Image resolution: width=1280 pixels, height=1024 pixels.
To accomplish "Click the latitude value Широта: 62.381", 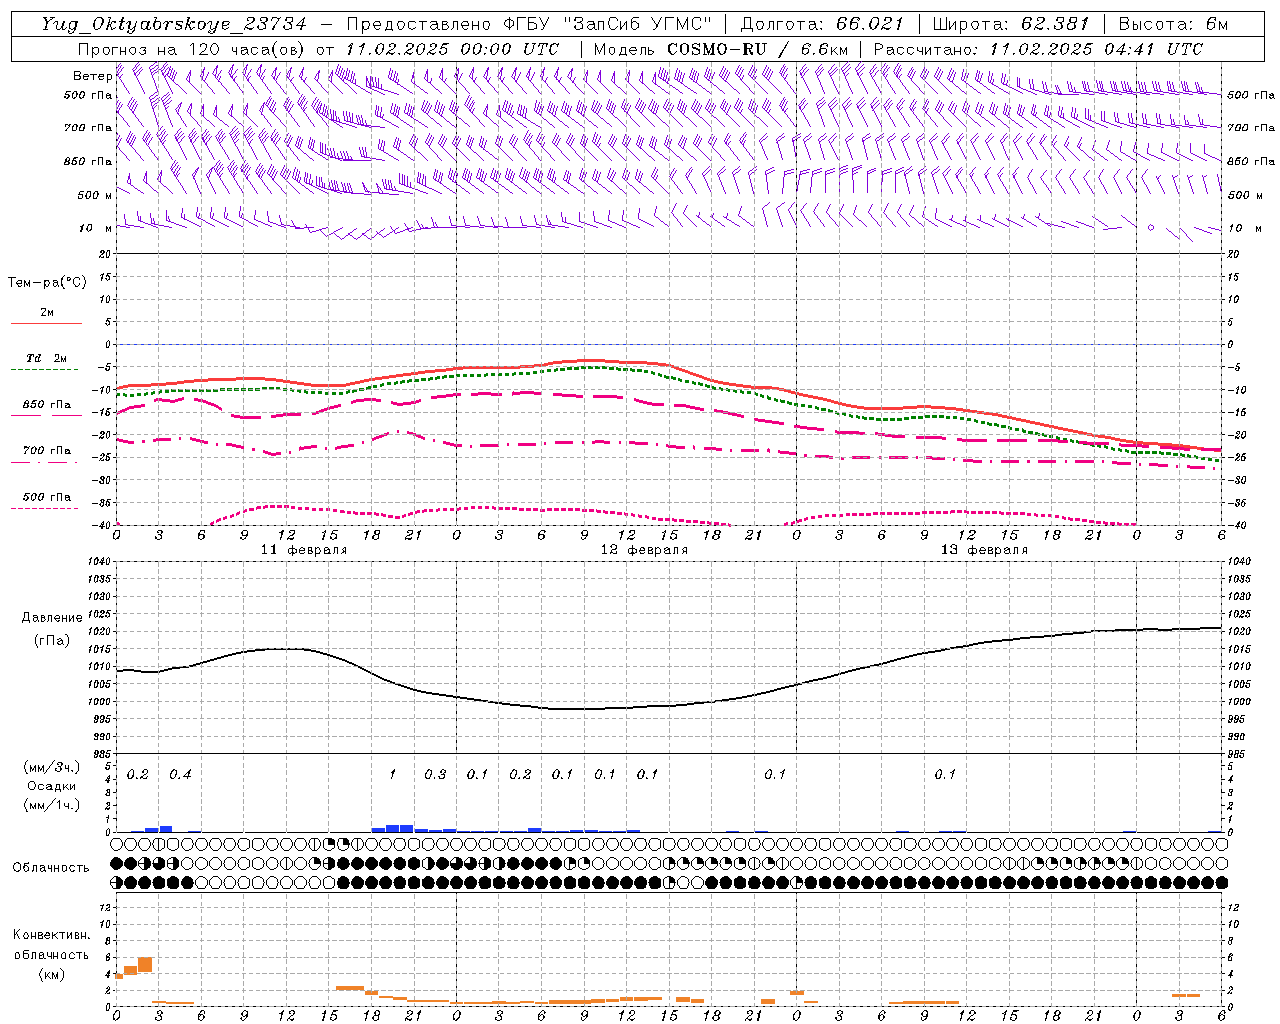I will pyautogui.click(x=1011, y=24).
